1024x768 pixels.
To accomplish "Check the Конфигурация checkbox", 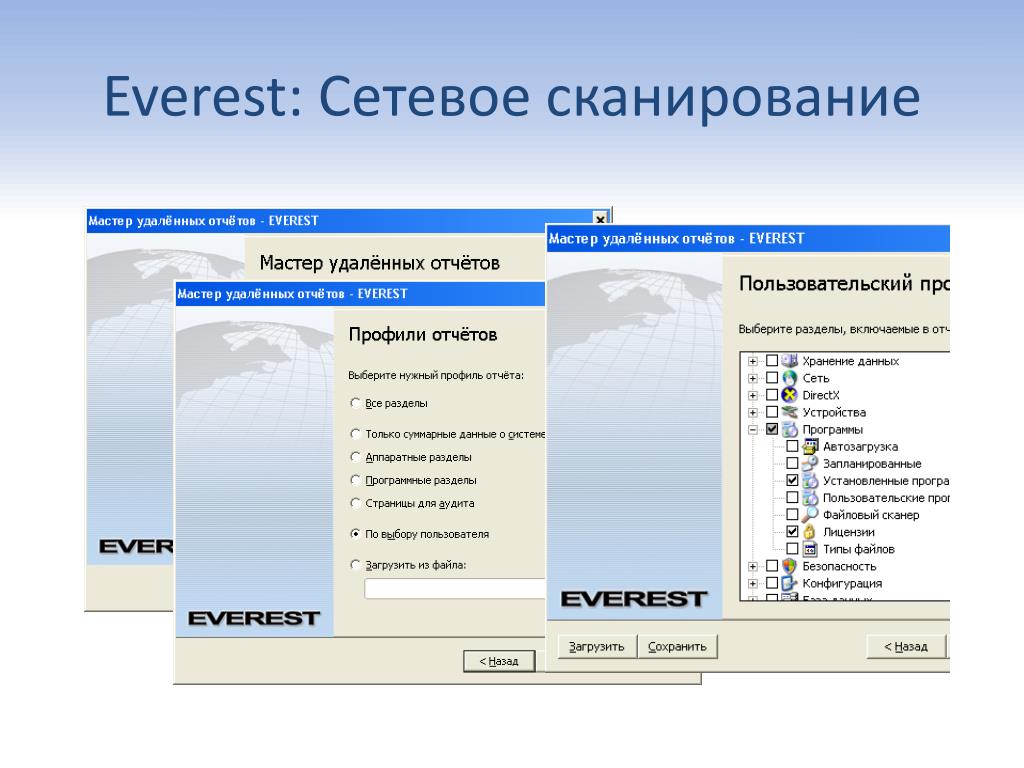I will pos(772,583).
